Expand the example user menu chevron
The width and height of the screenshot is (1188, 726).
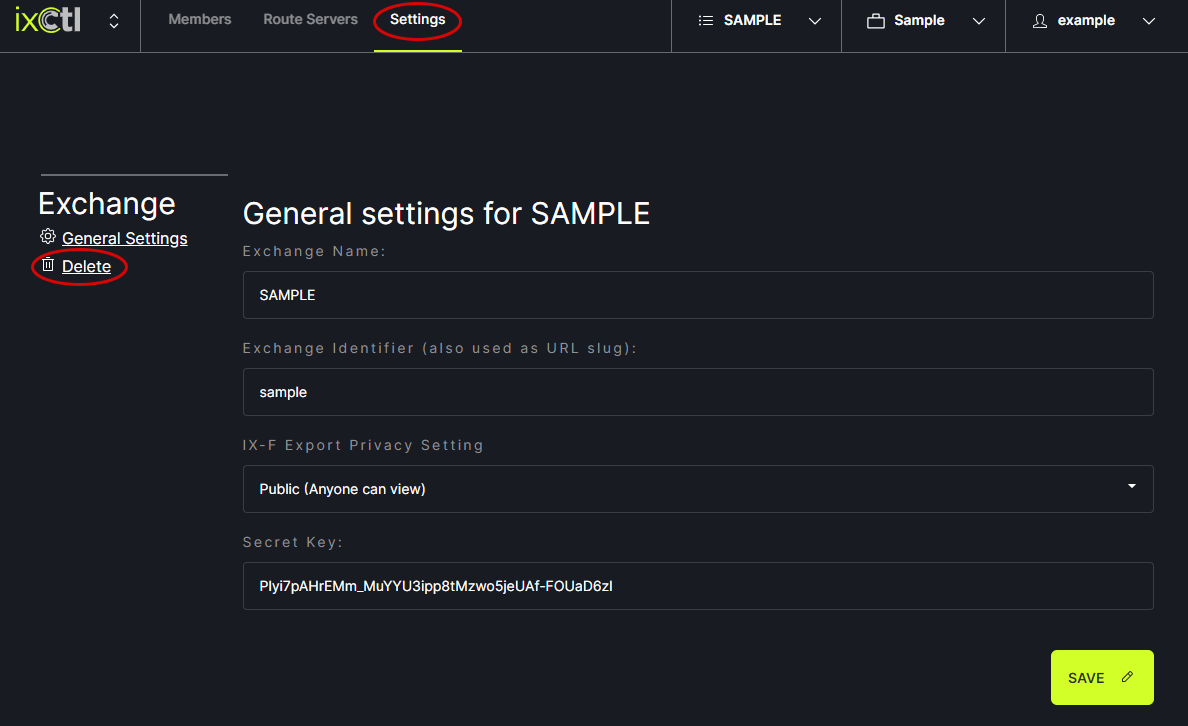1149,21
